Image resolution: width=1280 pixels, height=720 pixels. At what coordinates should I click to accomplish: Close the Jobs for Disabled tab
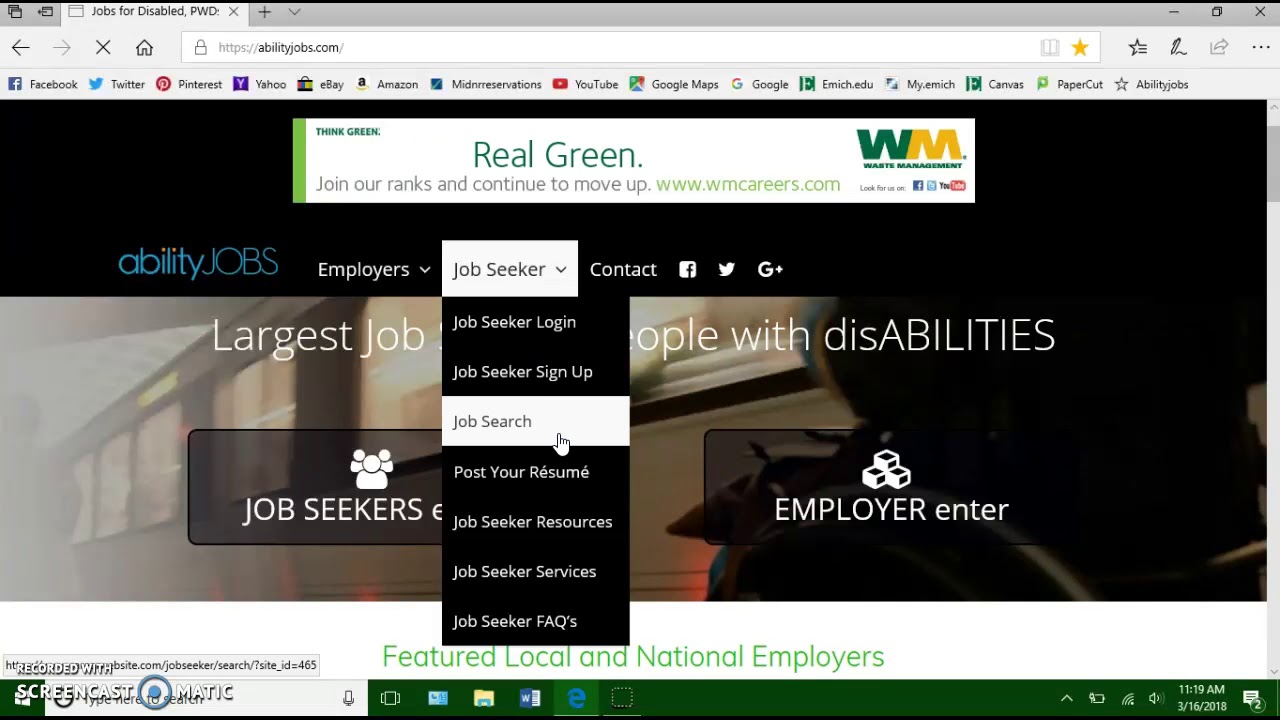[x=233, y=12]
